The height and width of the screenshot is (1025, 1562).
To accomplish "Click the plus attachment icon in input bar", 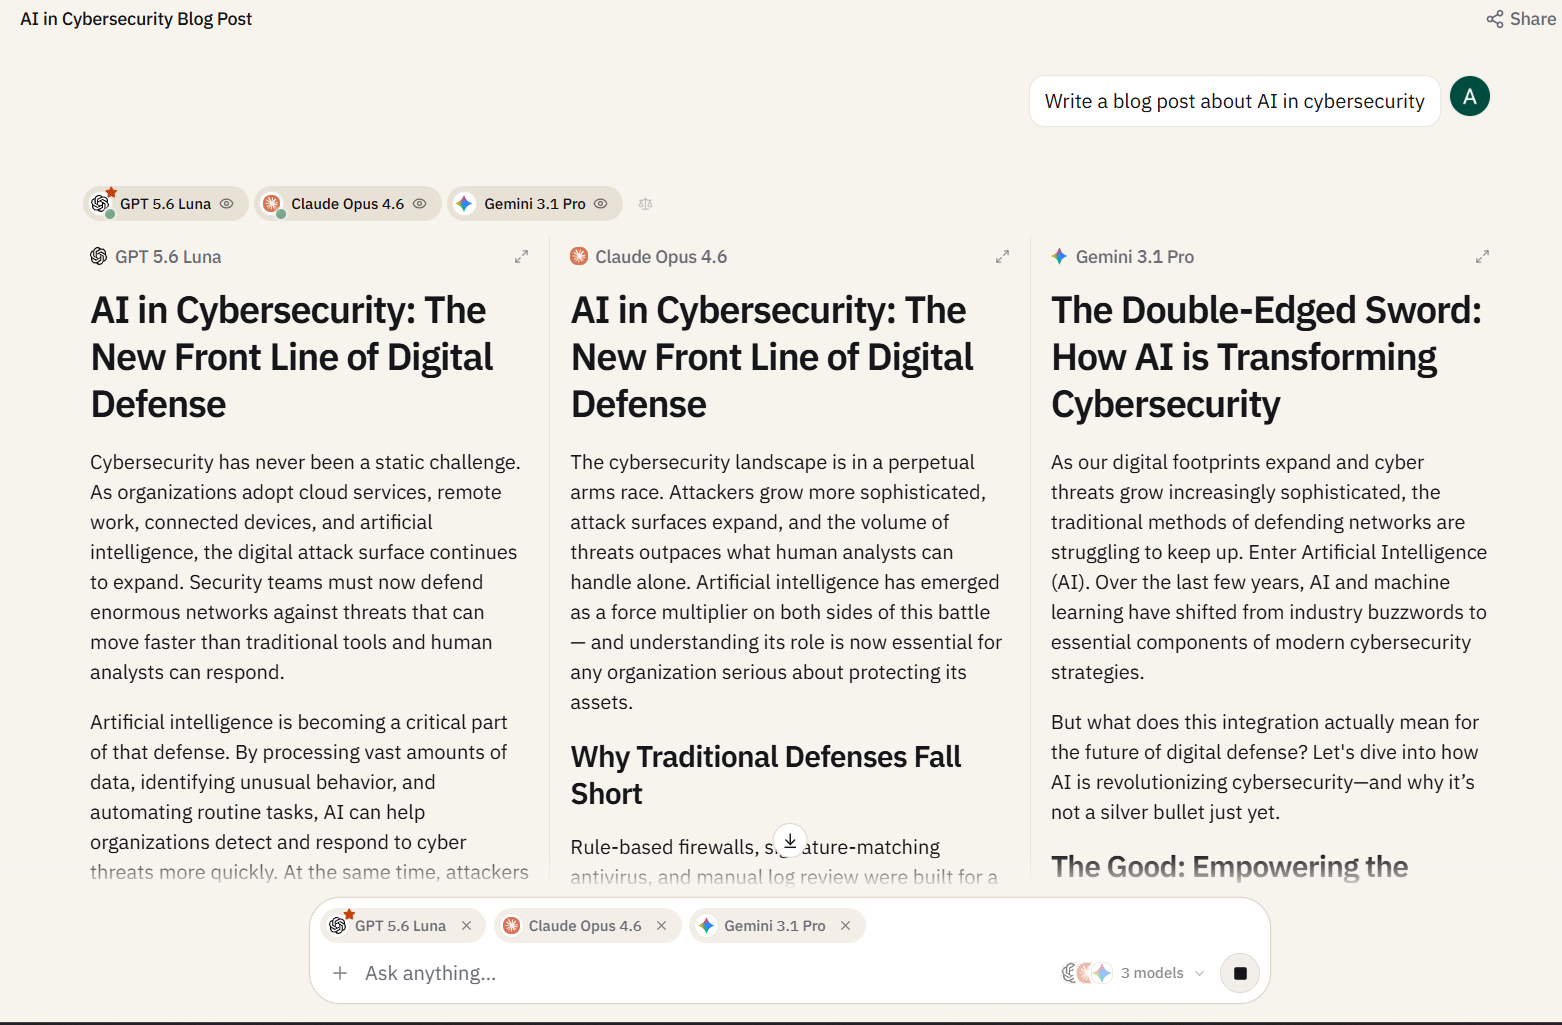I will [340, 973].
